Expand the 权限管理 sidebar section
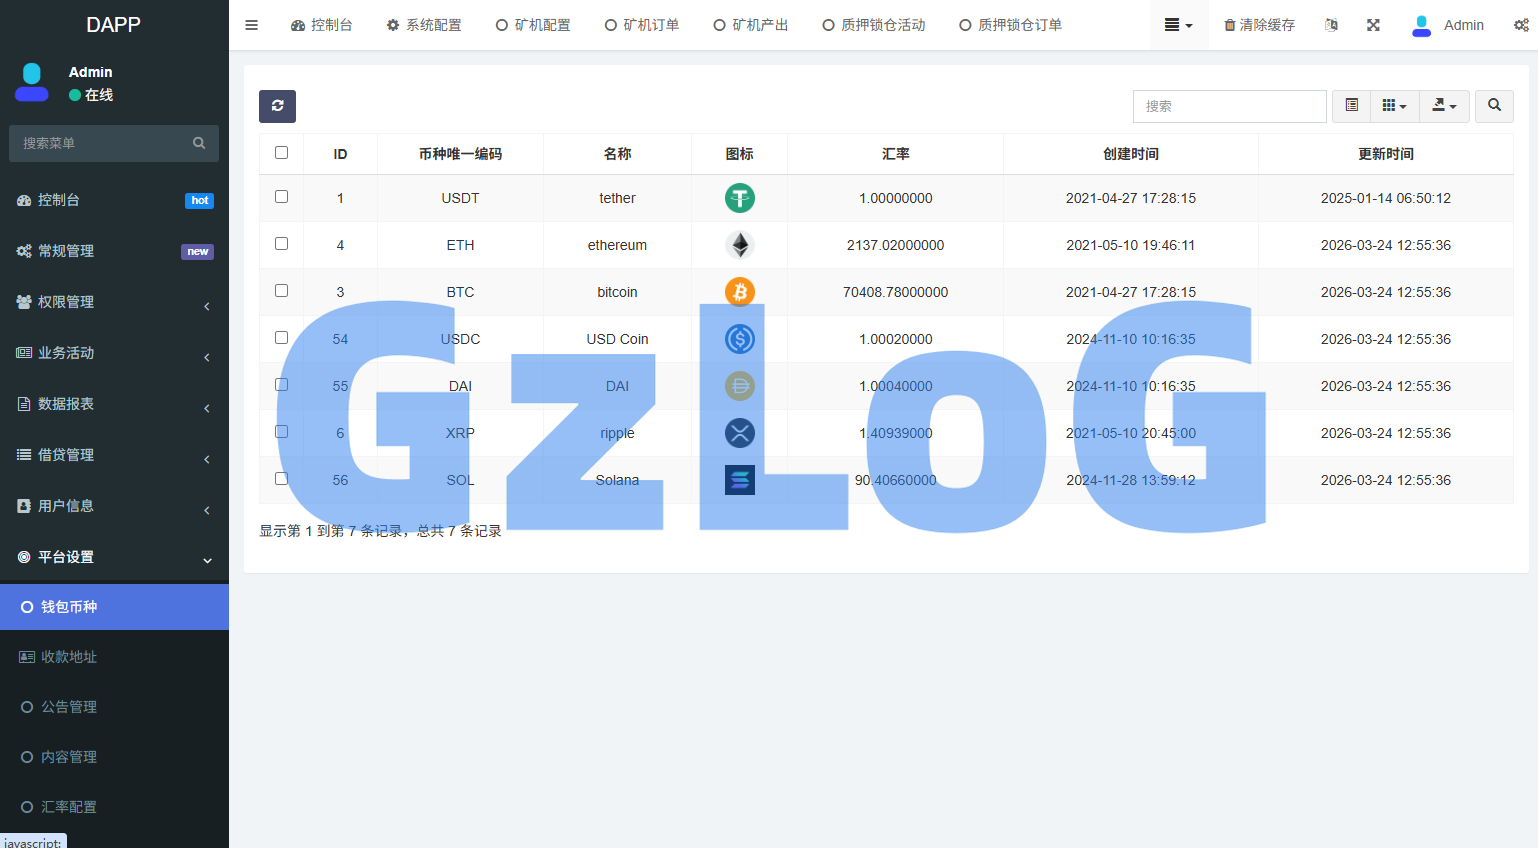This screenshot has width=1538, height=848. pyautogui.click(x=114, y=301)
